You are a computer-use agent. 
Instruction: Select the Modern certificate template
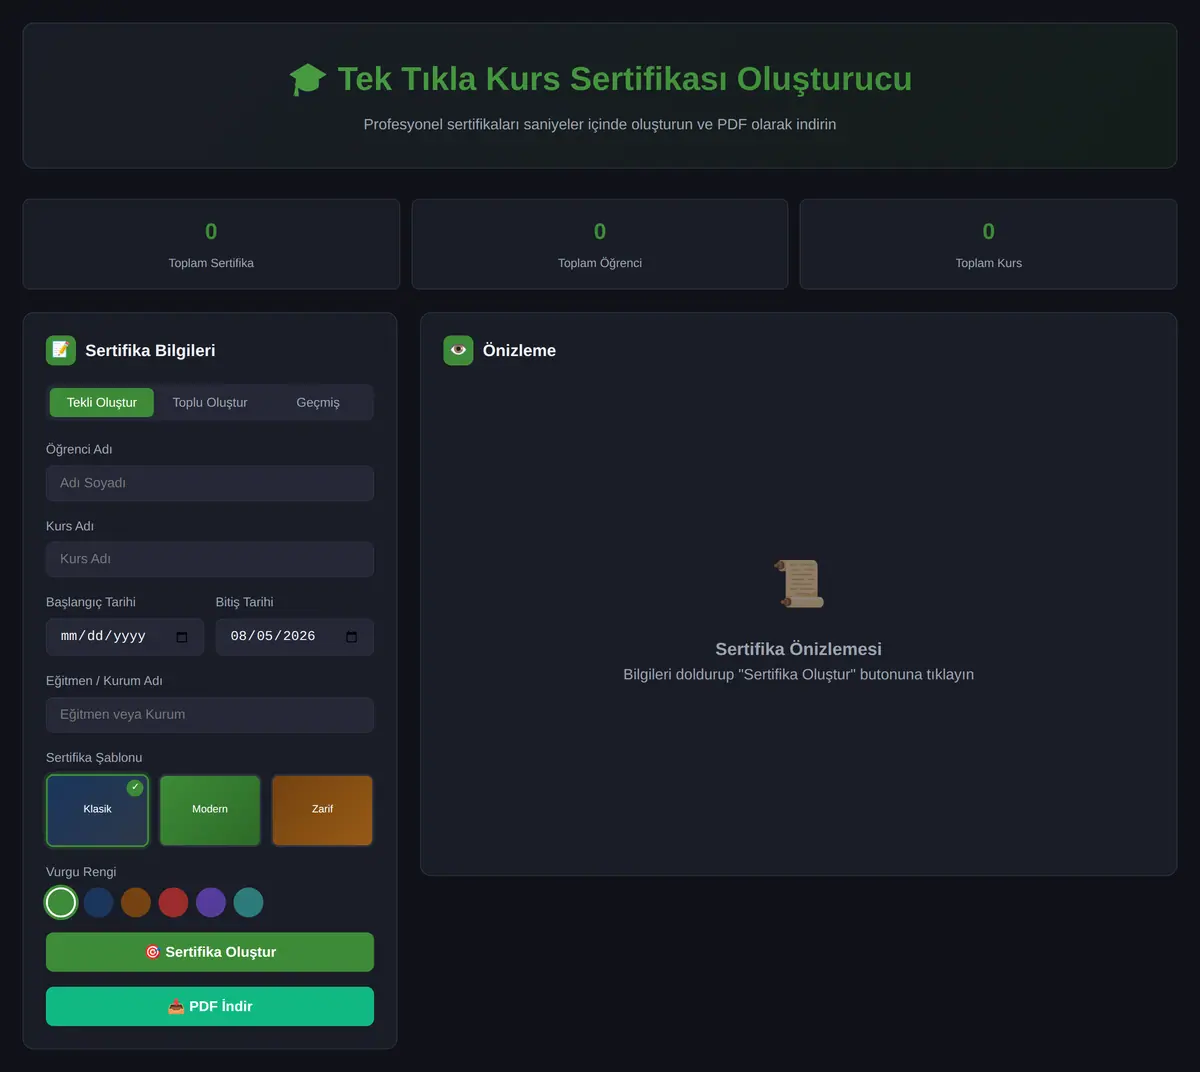210,810
